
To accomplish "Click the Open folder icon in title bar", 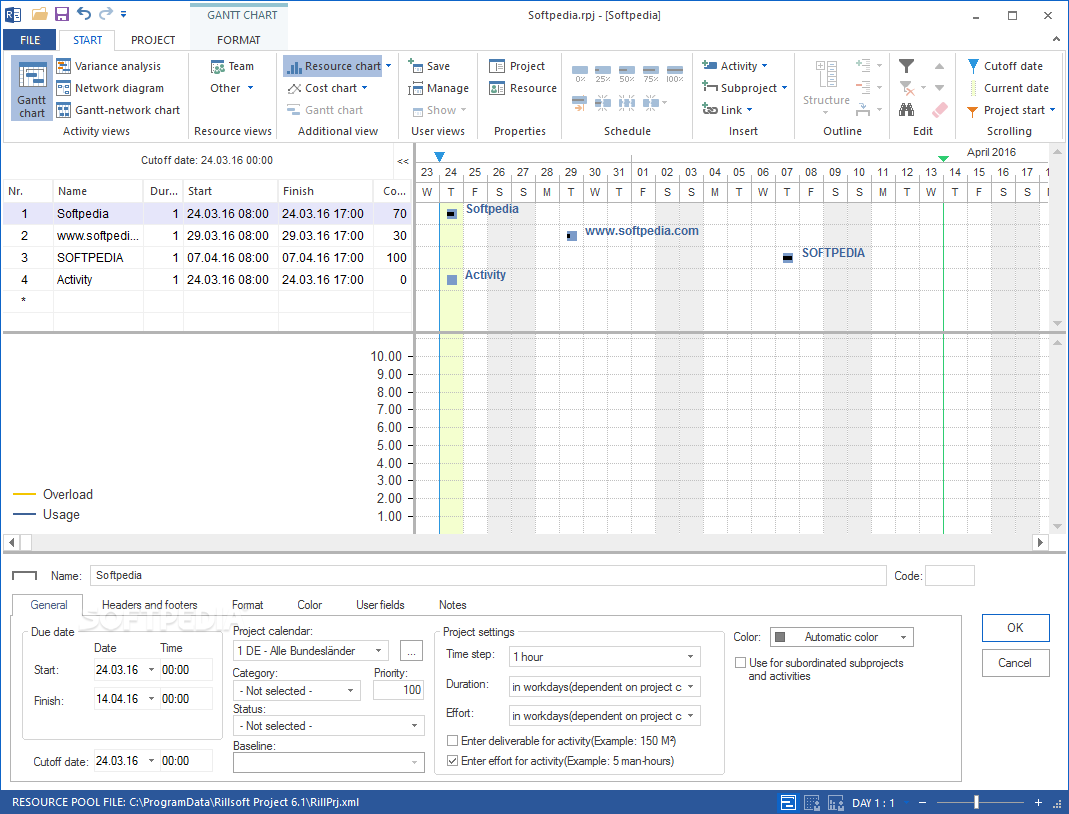I will click(40, 14).
